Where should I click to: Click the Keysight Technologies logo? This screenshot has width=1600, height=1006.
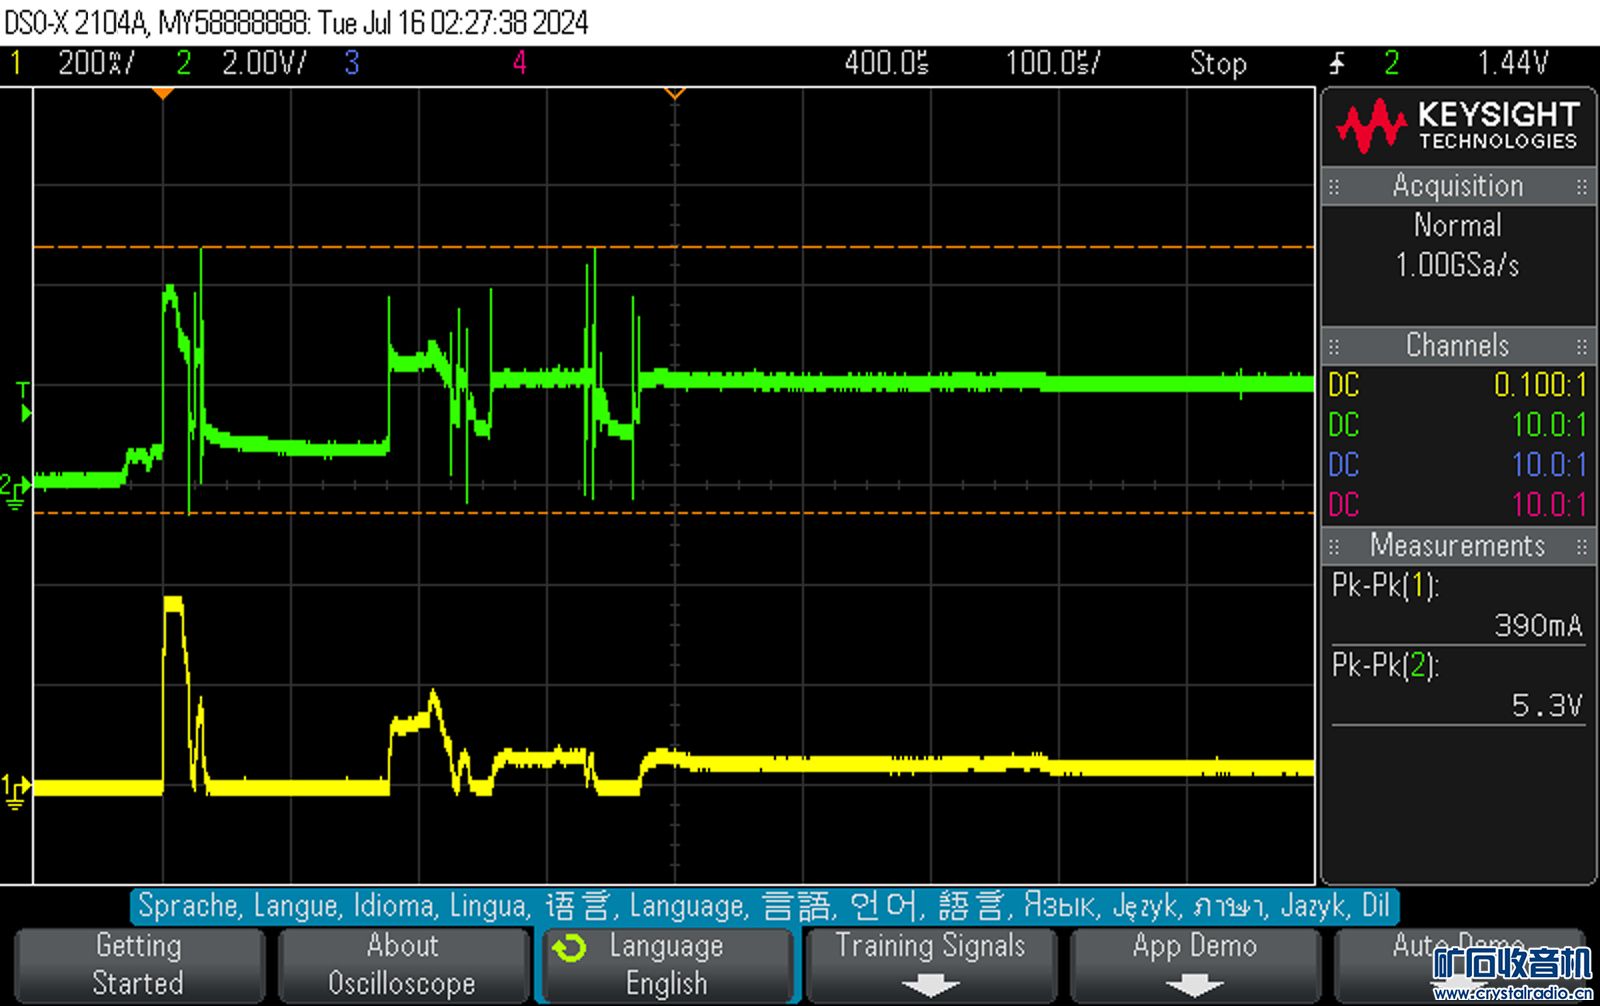pyautogui.click(x=1457, y=126)
